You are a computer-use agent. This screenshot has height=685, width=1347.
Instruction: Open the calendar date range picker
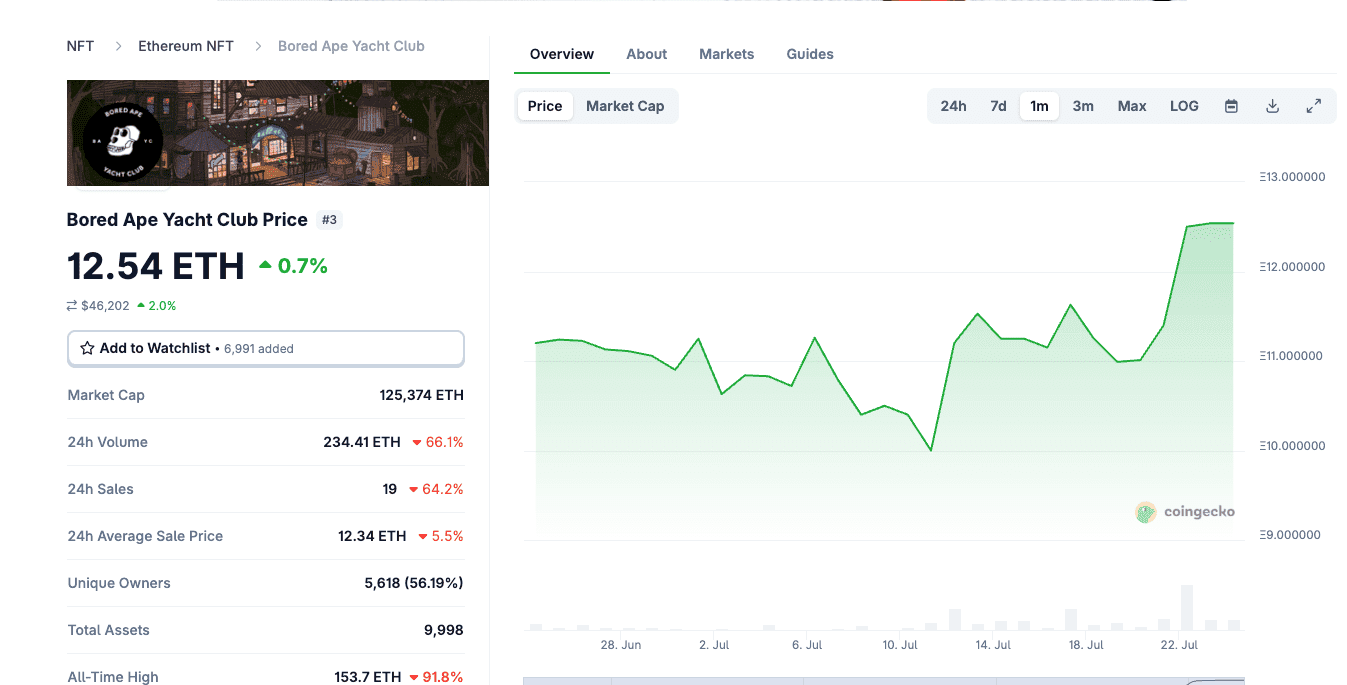[x=1231, y=106]
